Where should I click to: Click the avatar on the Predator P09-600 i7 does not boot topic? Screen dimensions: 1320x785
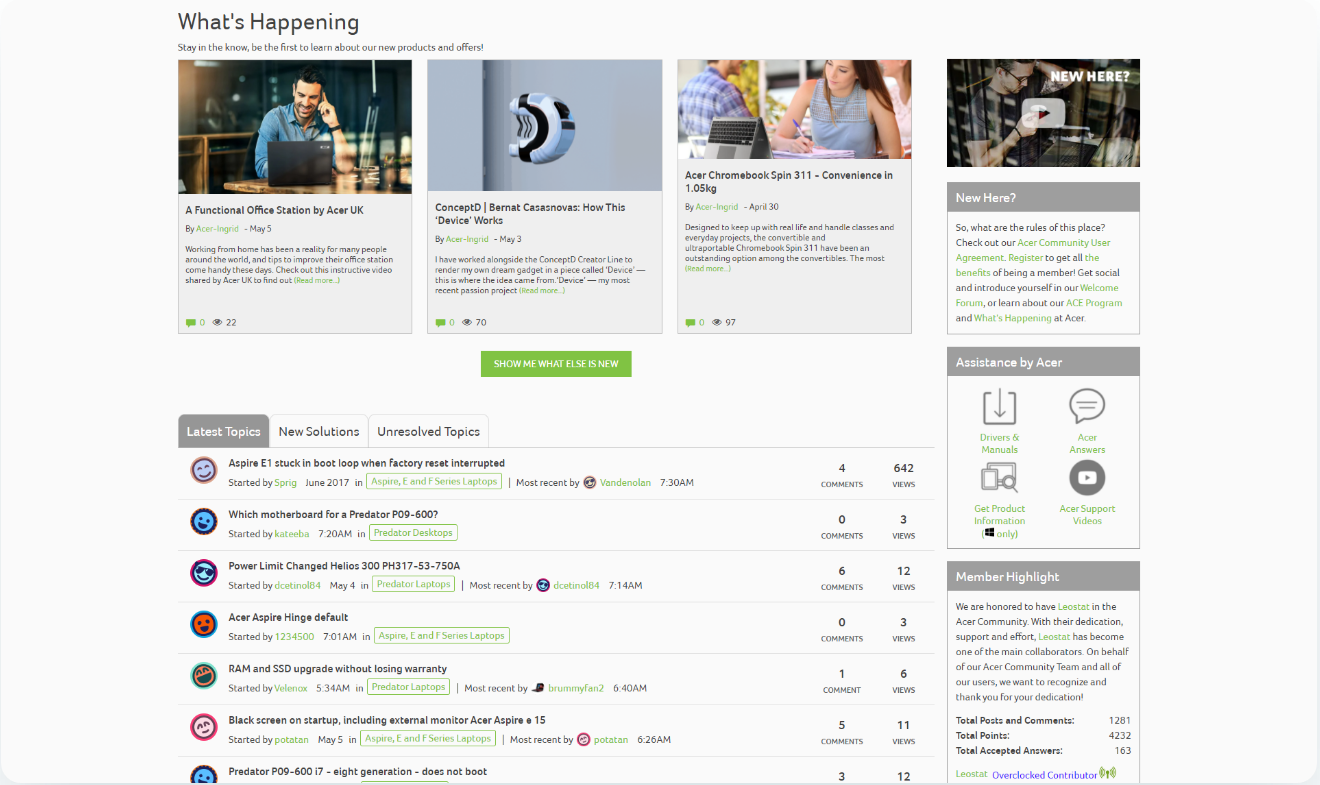(204, 775)
